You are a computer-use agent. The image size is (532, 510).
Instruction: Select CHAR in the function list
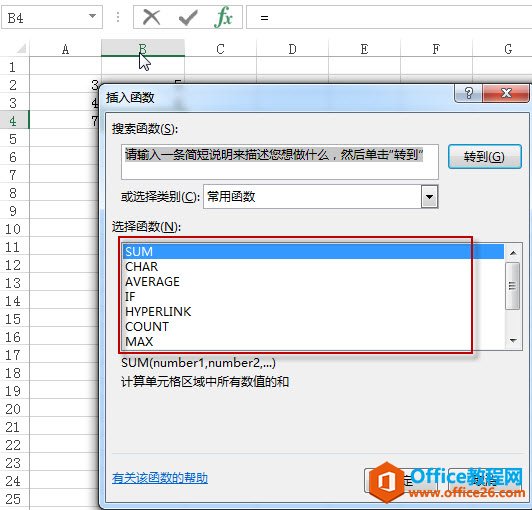pos(313,267)
